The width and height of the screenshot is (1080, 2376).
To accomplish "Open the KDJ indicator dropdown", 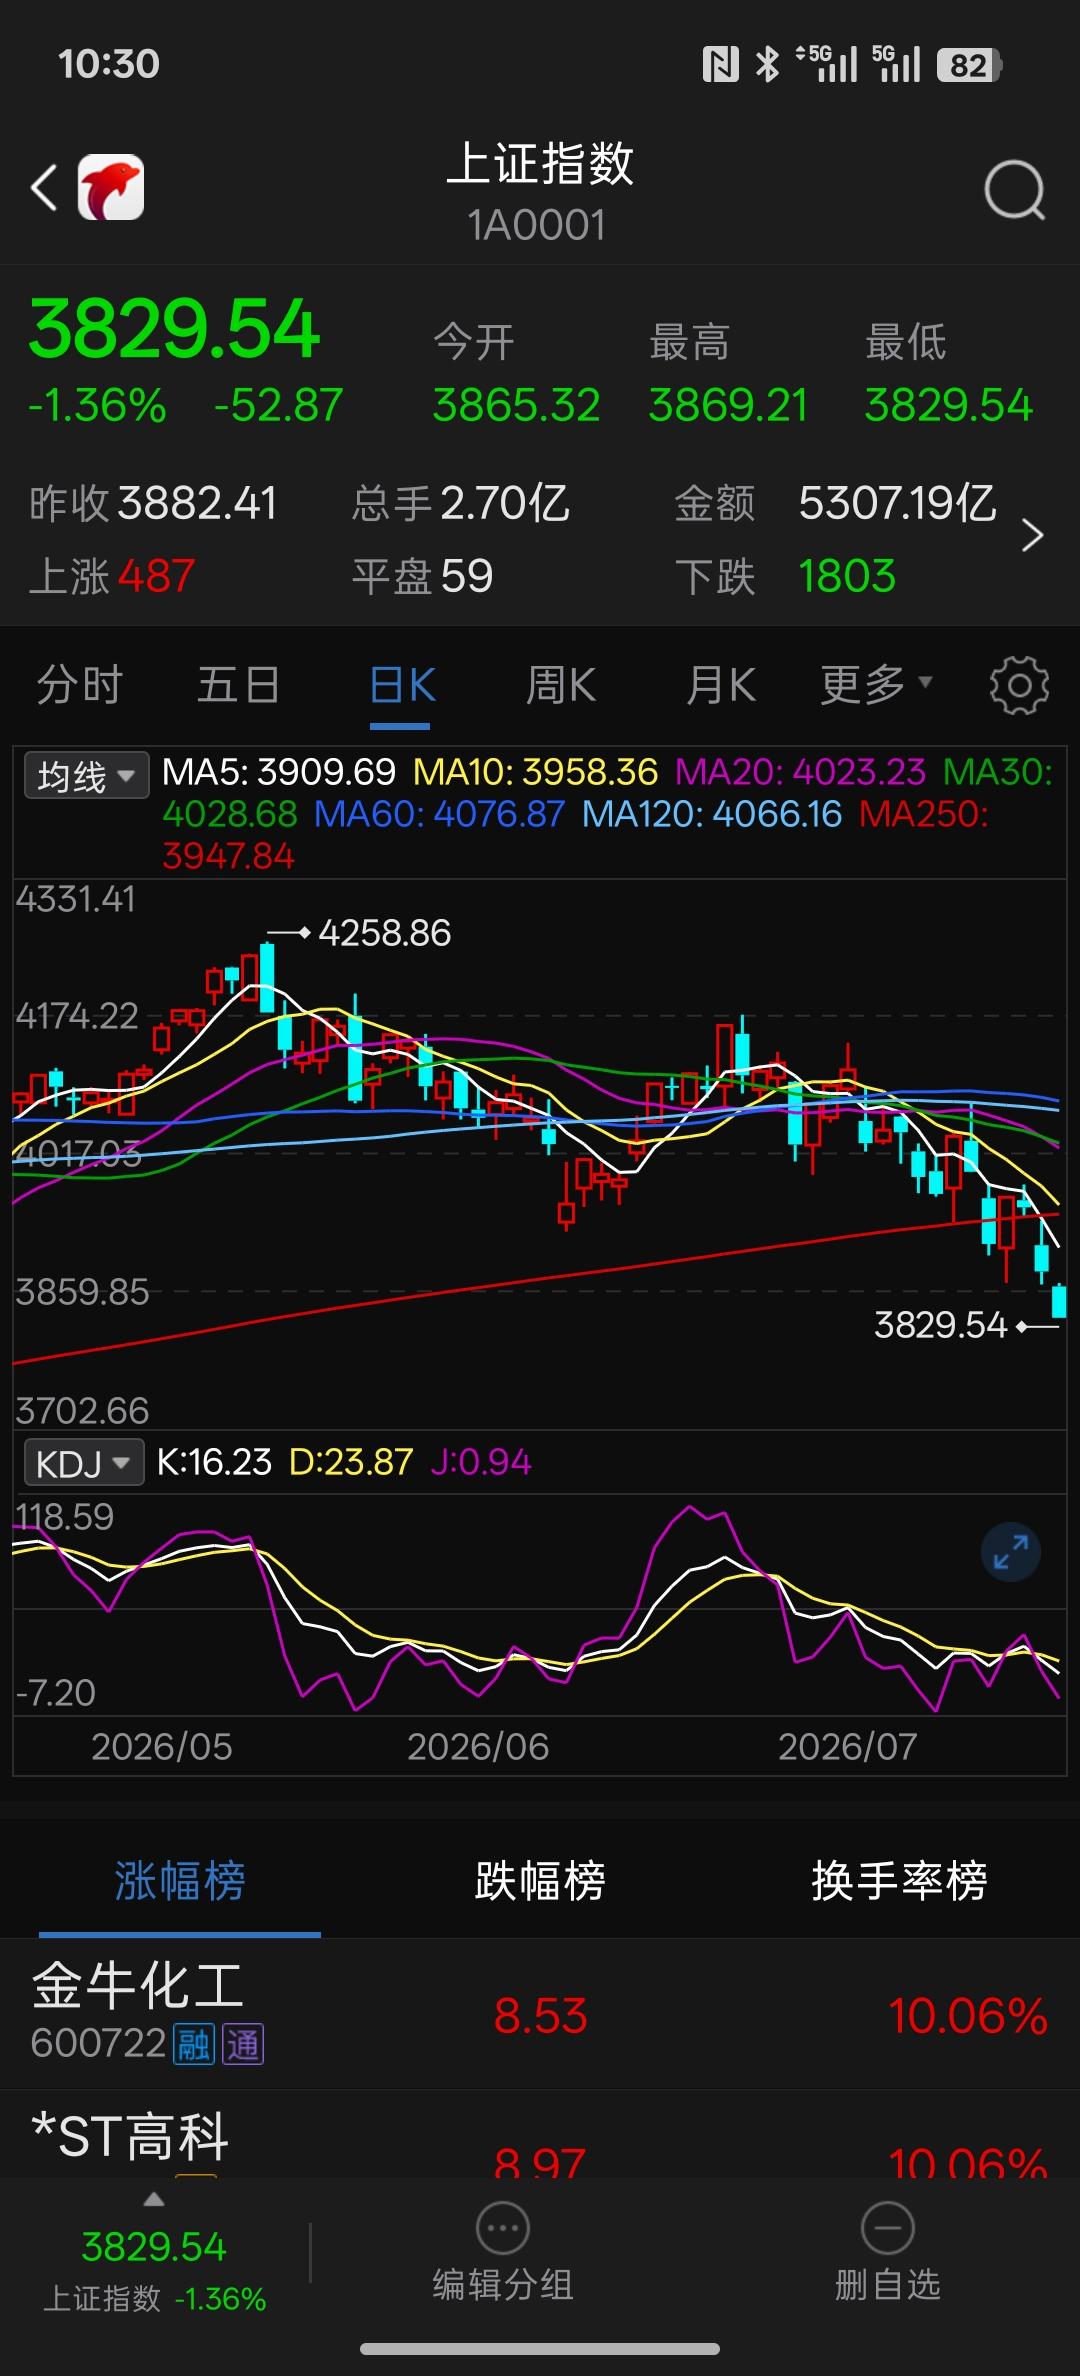I will coord(84,1463).
